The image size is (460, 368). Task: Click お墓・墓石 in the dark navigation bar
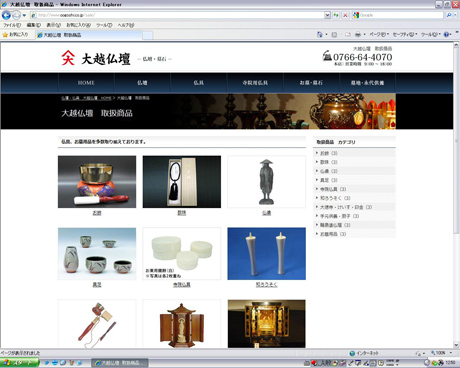tap(311, 83)
